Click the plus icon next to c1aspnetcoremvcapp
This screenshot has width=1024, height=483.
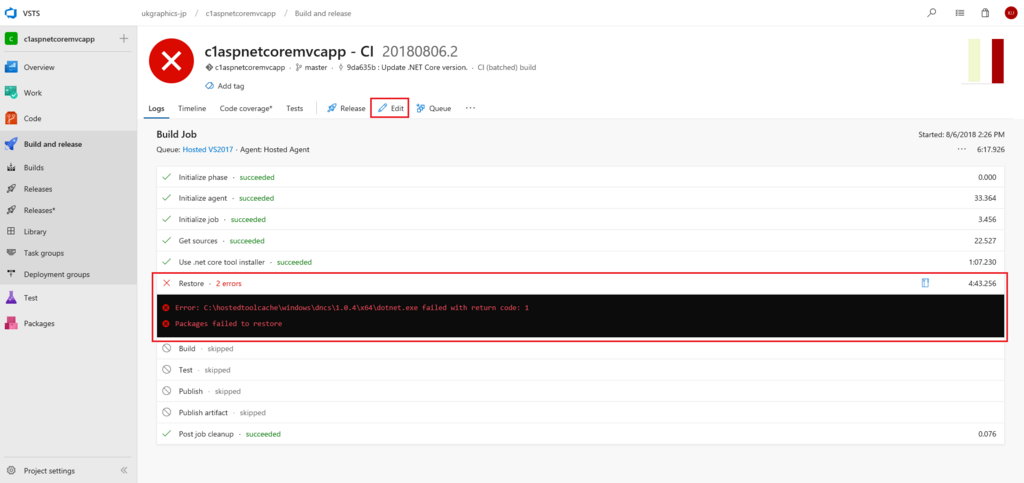tap(124, 39)
